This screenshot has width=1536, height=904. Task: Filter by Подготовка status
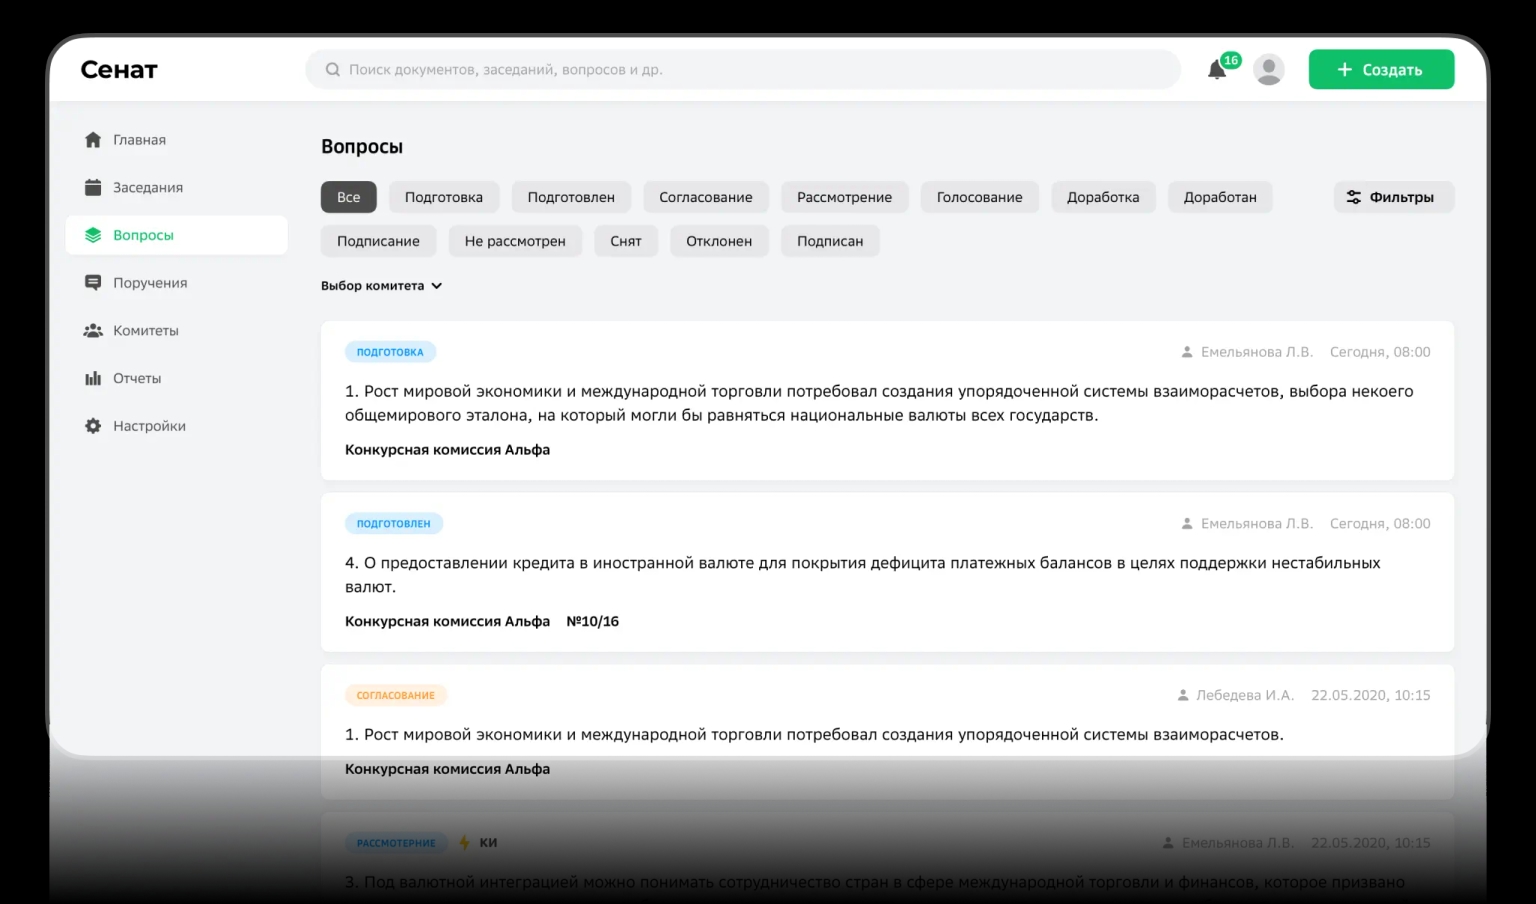point(444,197)
